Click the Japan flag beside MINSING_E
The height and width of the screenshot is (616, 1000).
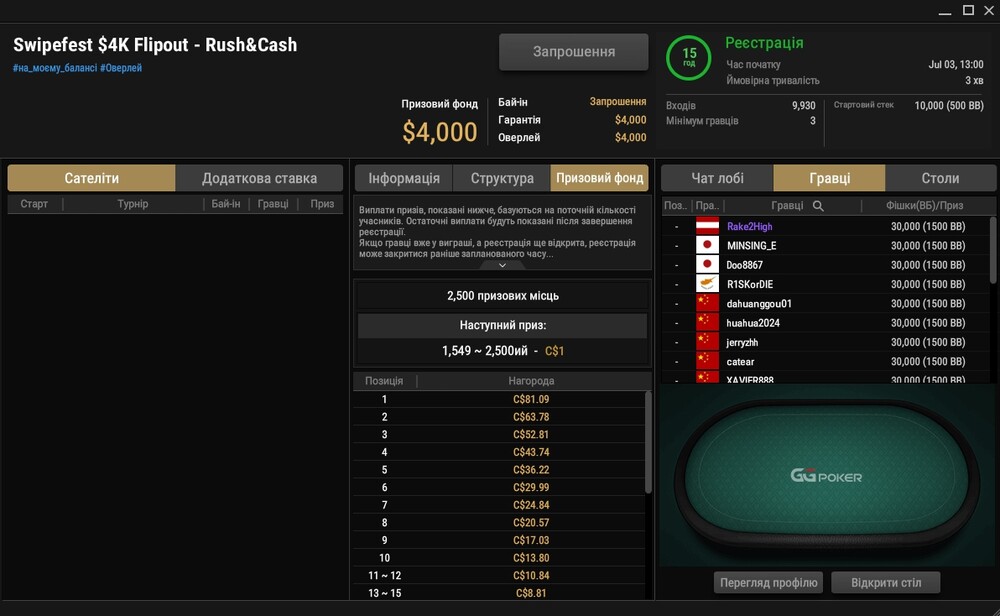coord(707,246)
